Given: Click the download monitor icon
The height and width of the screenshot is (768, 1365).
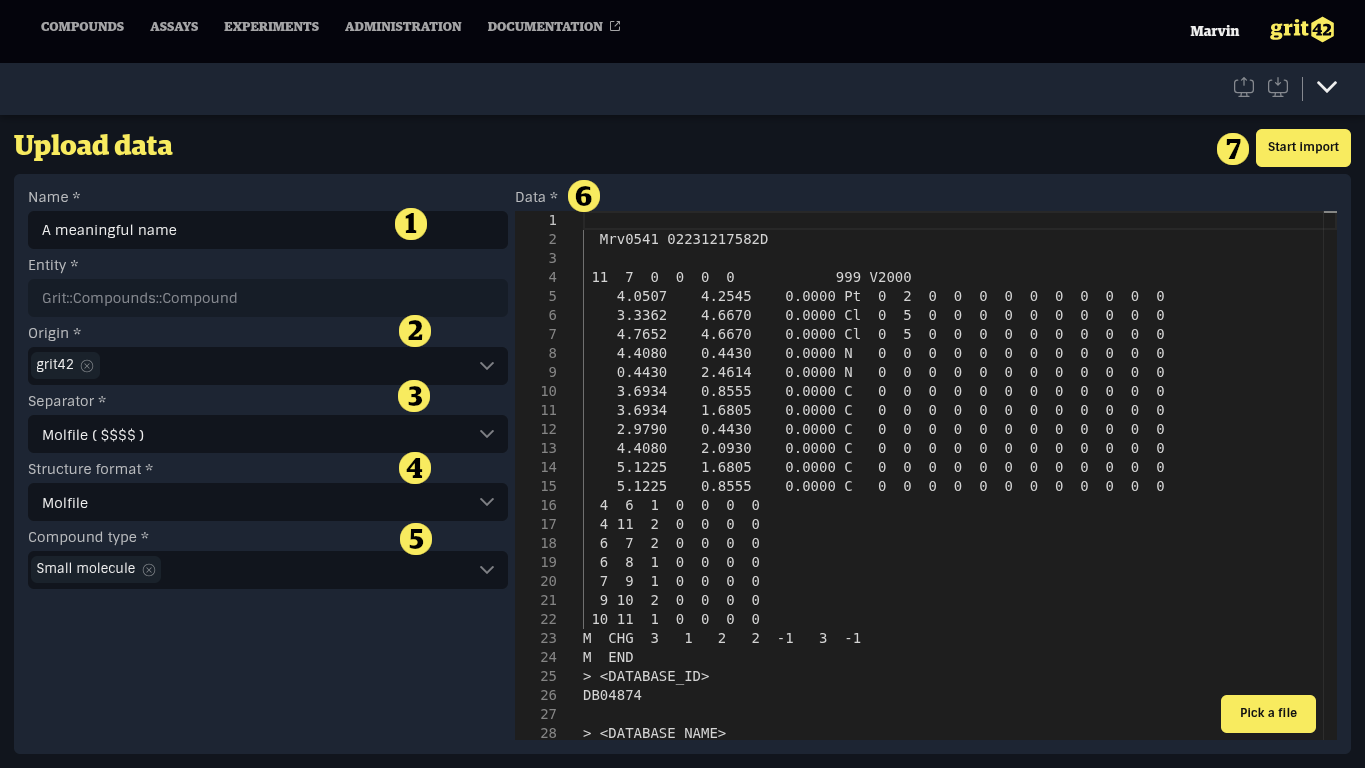Looking at the screenshot, I should coord(1278,87).
